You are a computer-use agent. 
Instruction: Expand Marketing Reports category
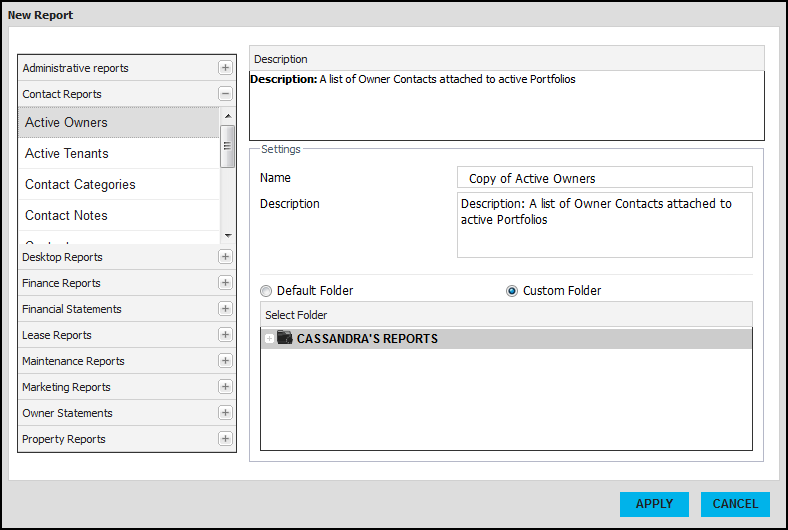tap(225, 387)
